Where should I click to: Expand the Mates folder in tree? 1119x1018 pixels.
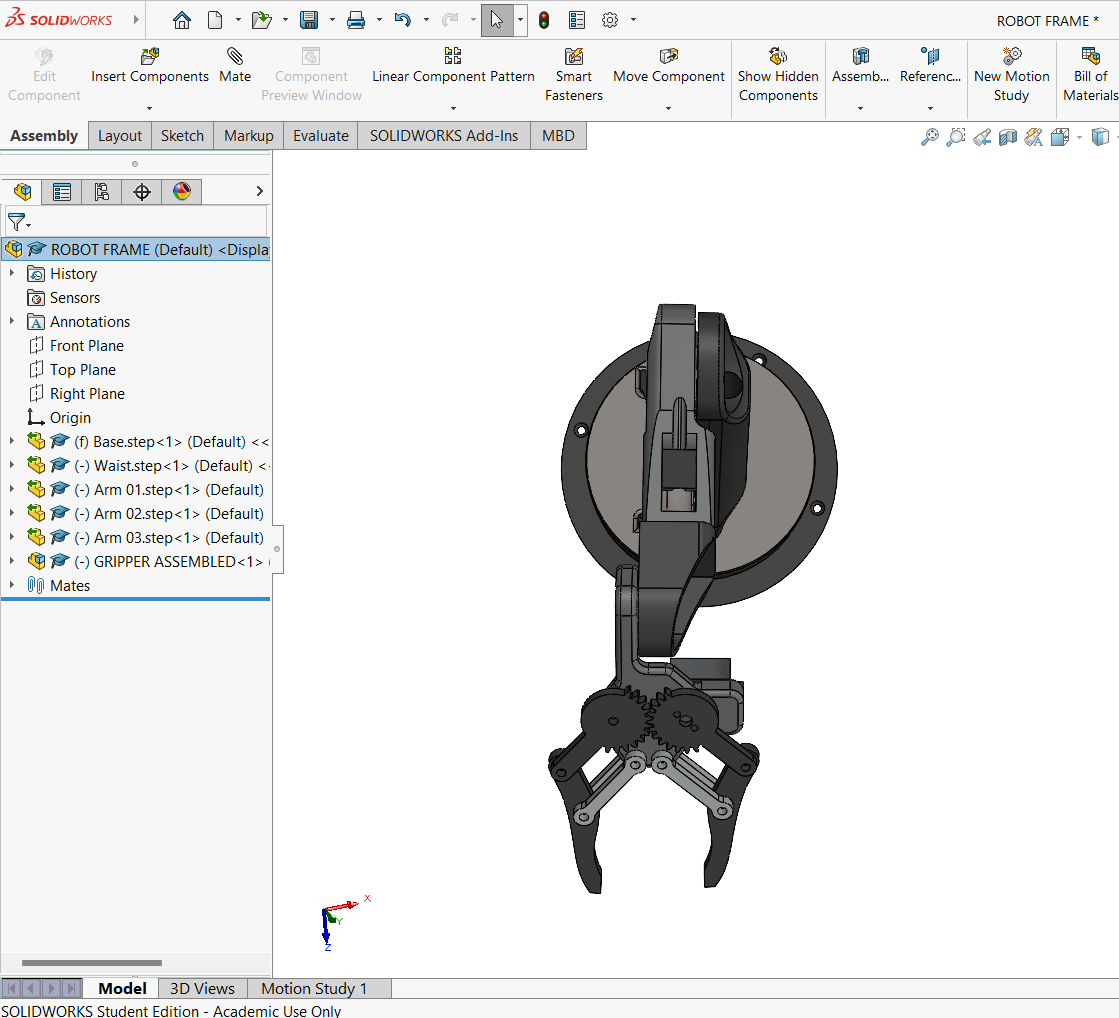12,585
